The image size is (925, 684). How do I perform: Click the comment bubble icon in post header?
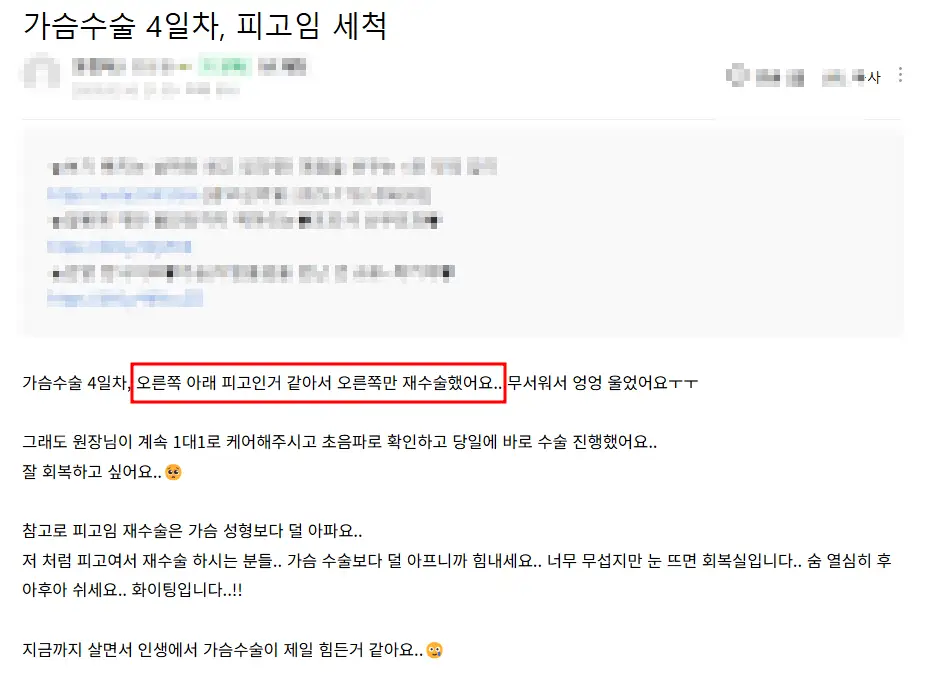click(737, 76)
